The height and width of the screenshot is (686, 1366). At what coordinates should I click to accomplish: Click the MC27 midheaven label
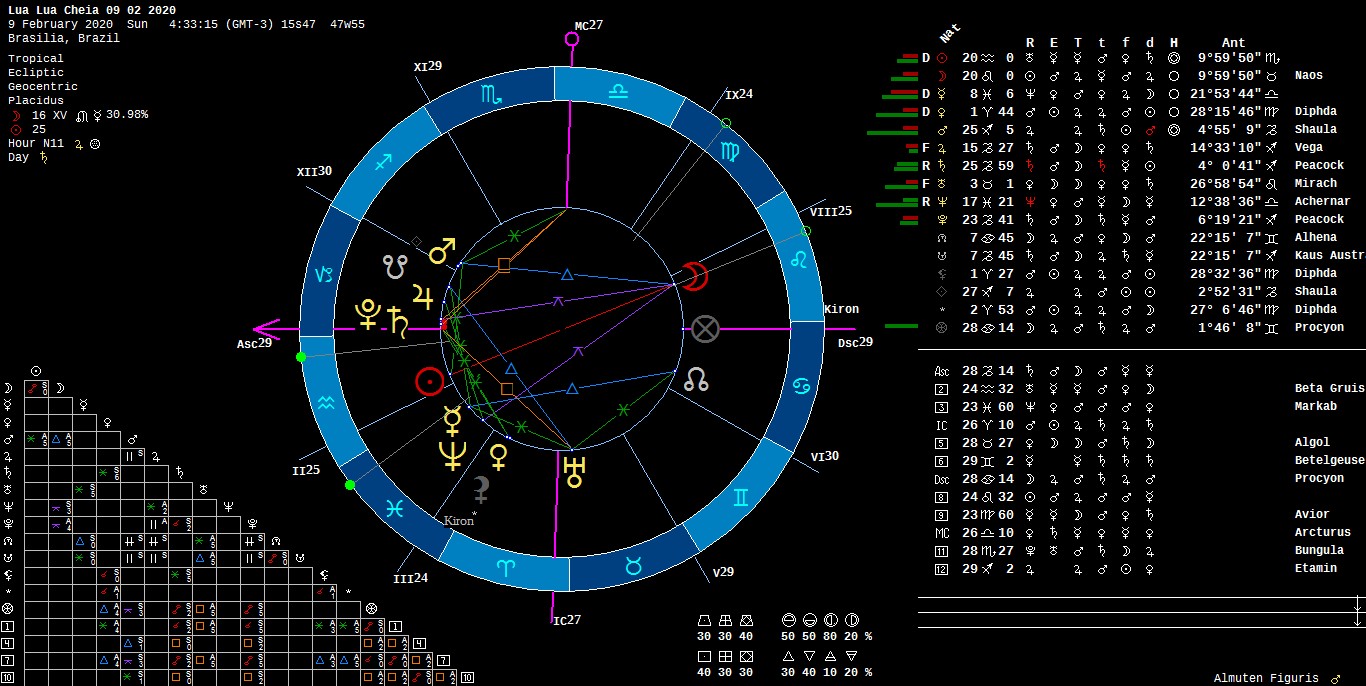pyautogui.click(x=589, y=26)
